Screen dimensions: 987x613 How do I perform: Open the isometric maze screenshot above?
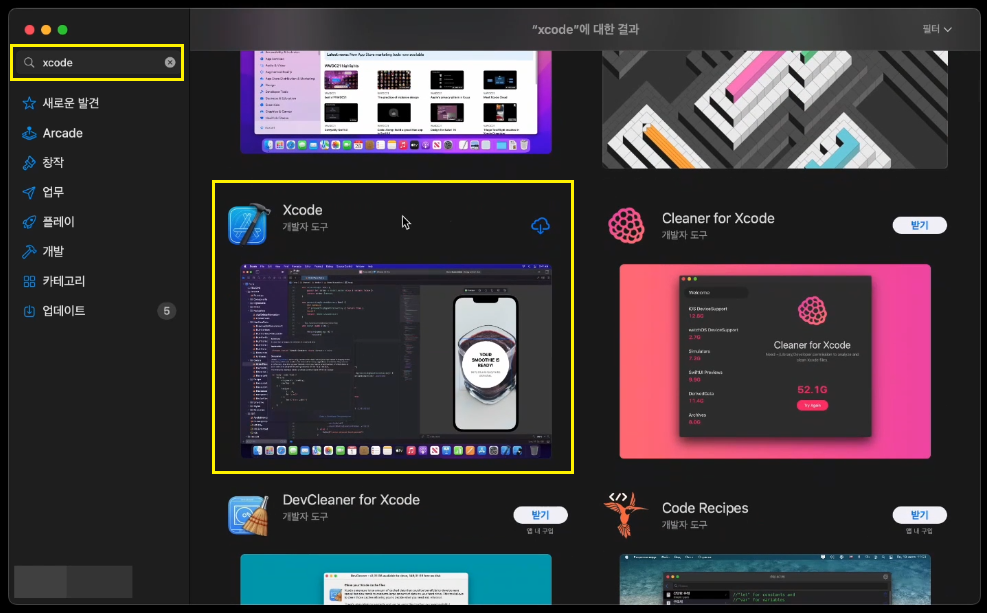[x=775, y=110]
